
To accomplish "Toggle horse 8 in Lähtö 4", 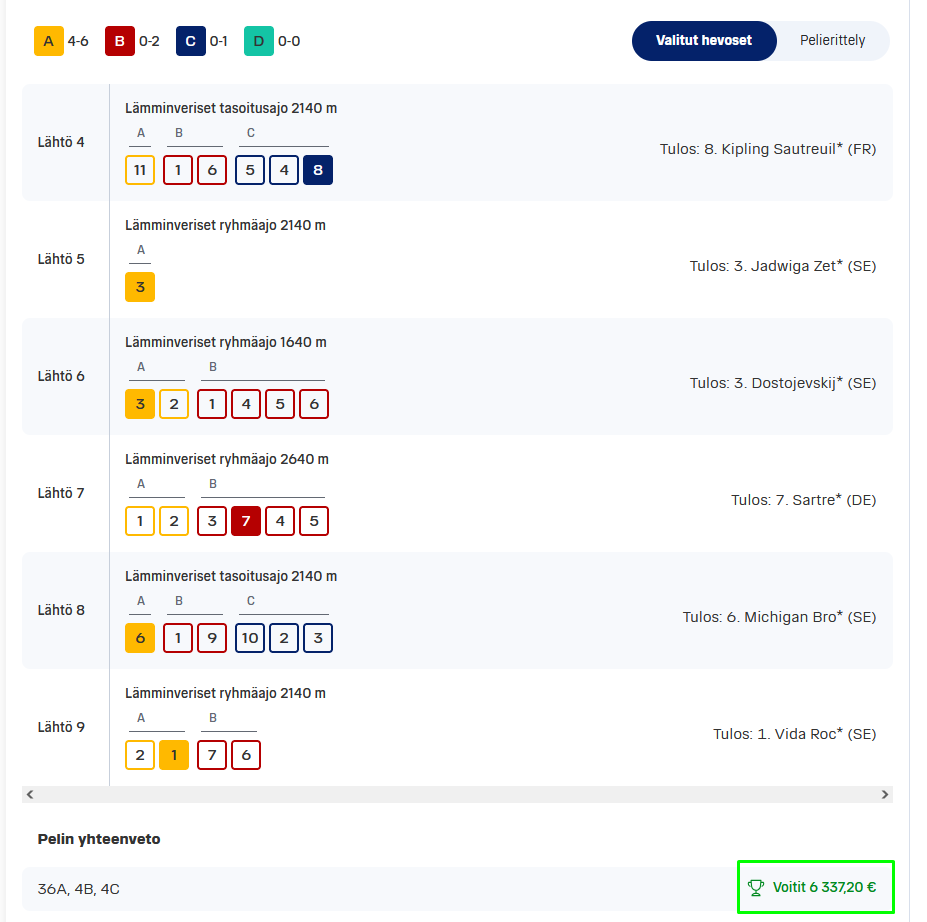I will [318, 170].
